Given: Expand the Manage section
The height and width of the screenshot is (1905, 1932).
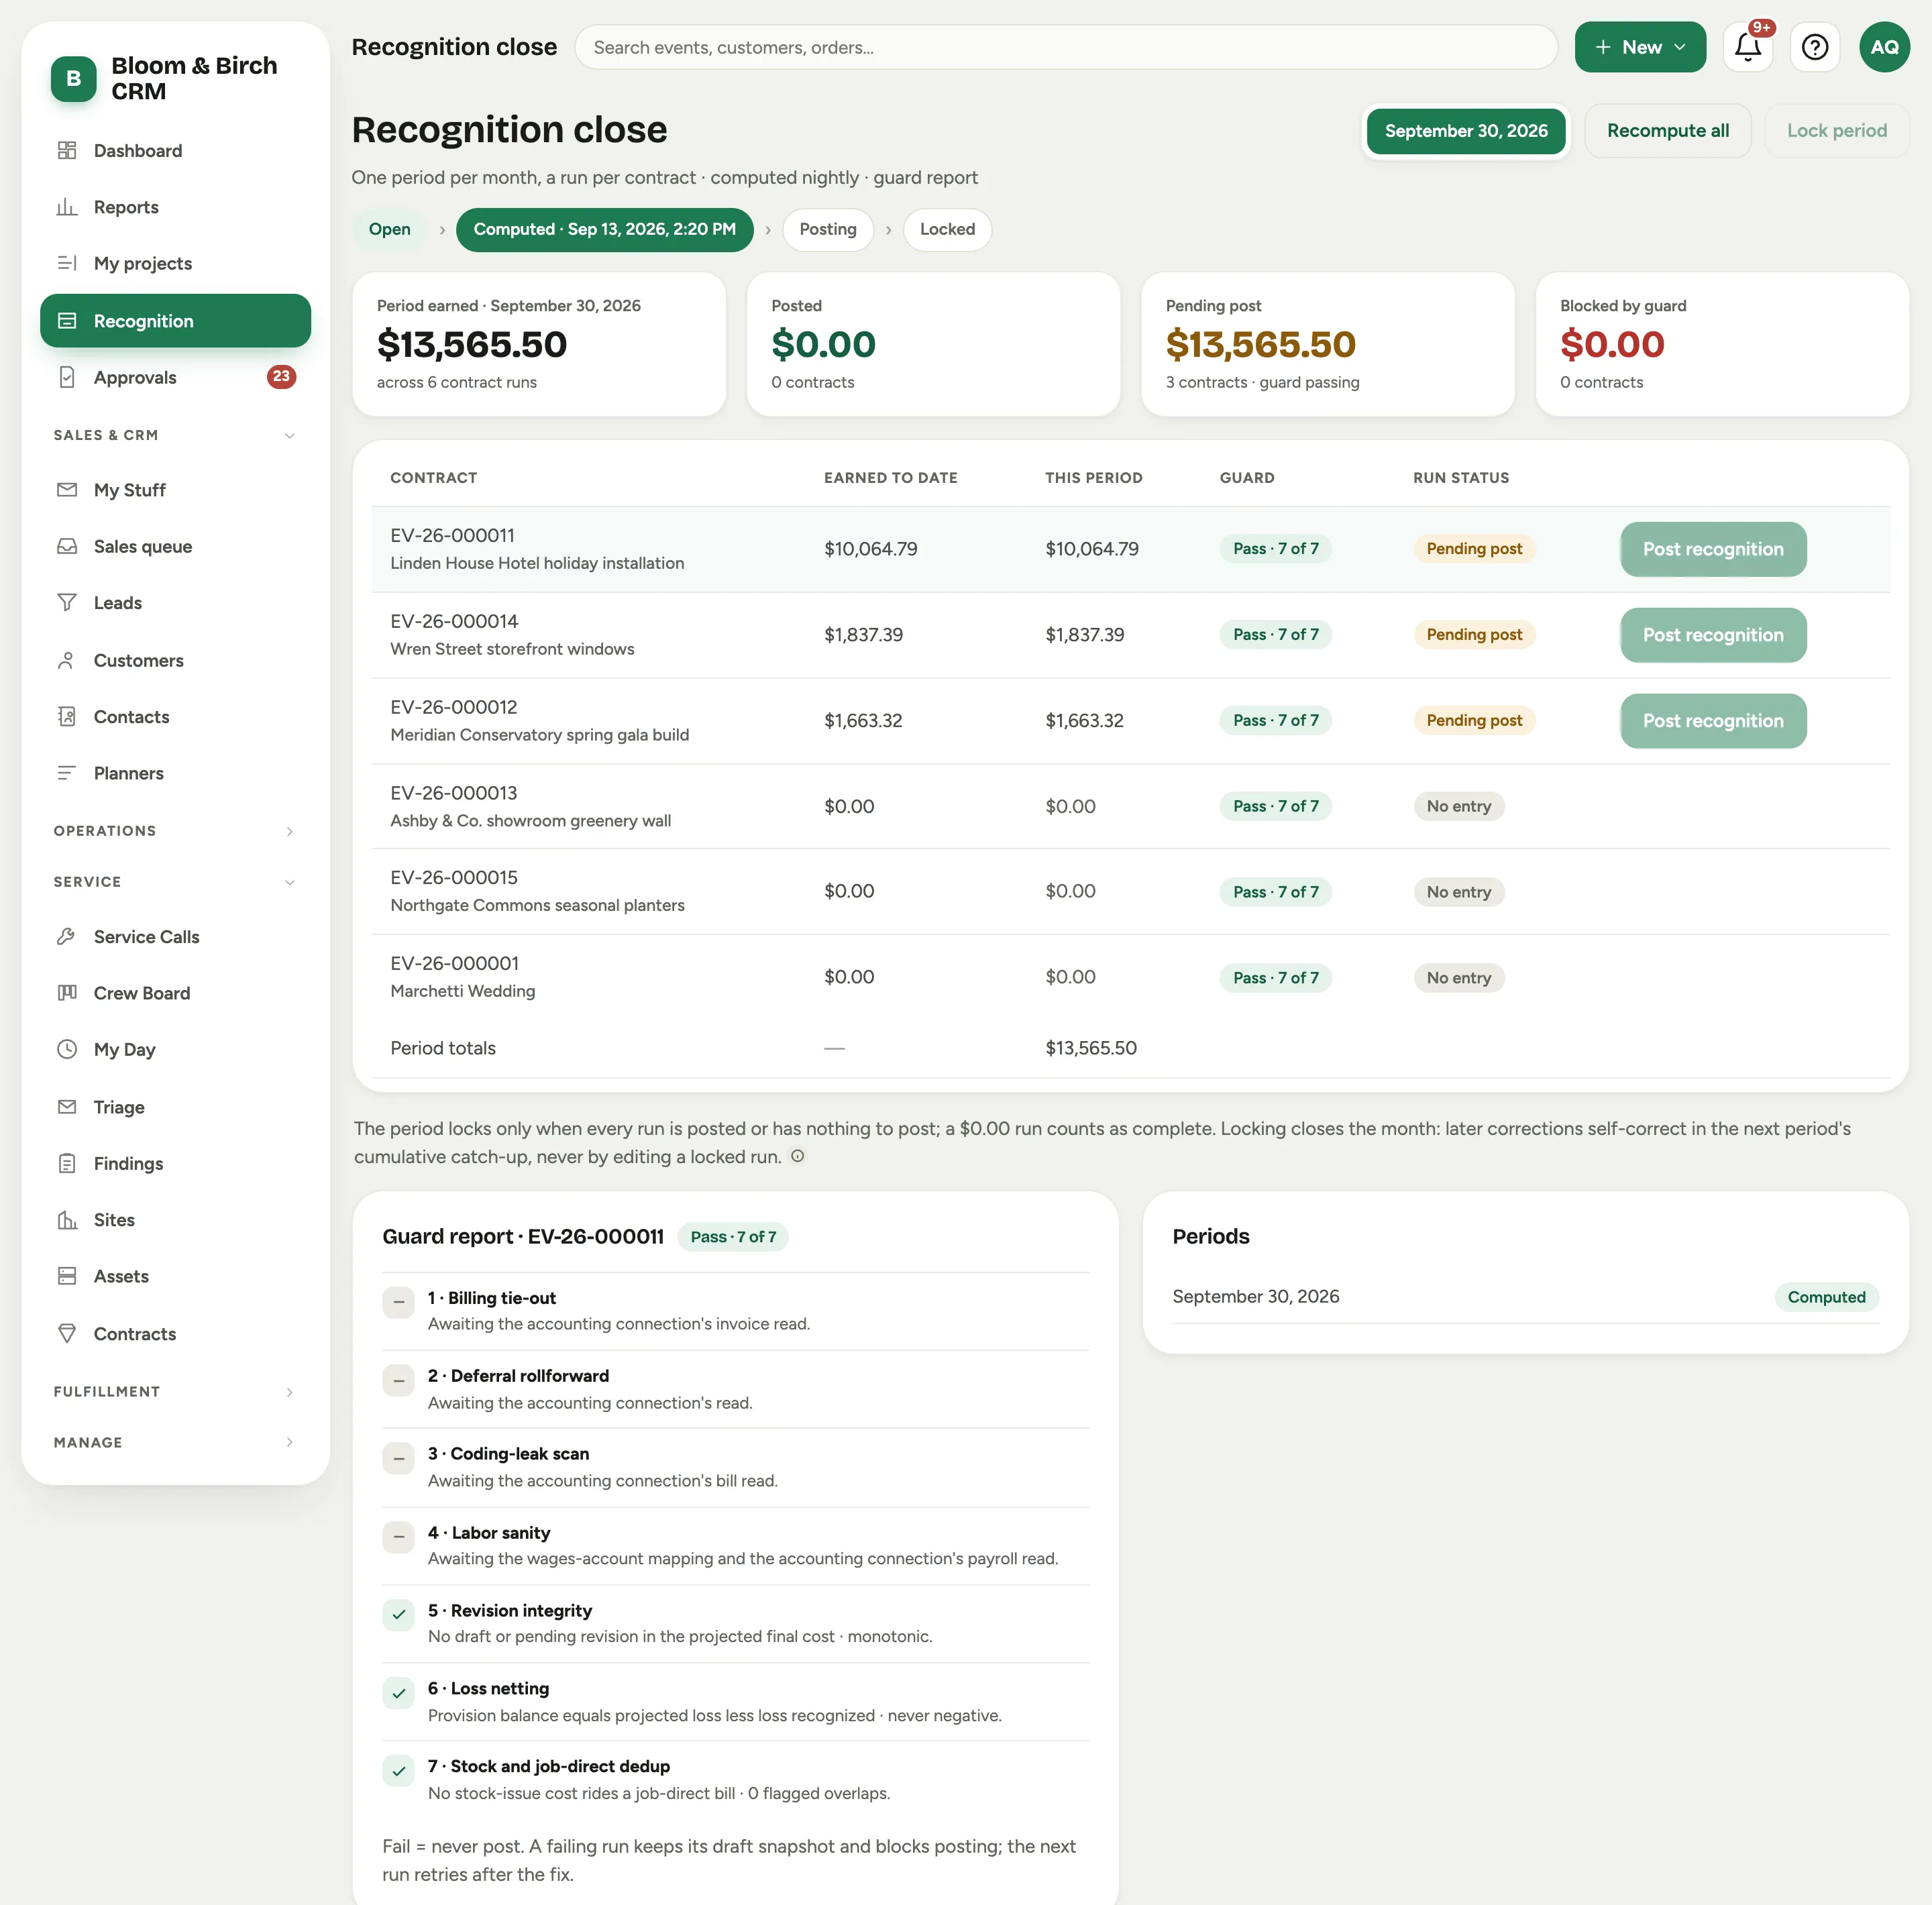Looking at the screenshot, I should tap(175, 1442).
